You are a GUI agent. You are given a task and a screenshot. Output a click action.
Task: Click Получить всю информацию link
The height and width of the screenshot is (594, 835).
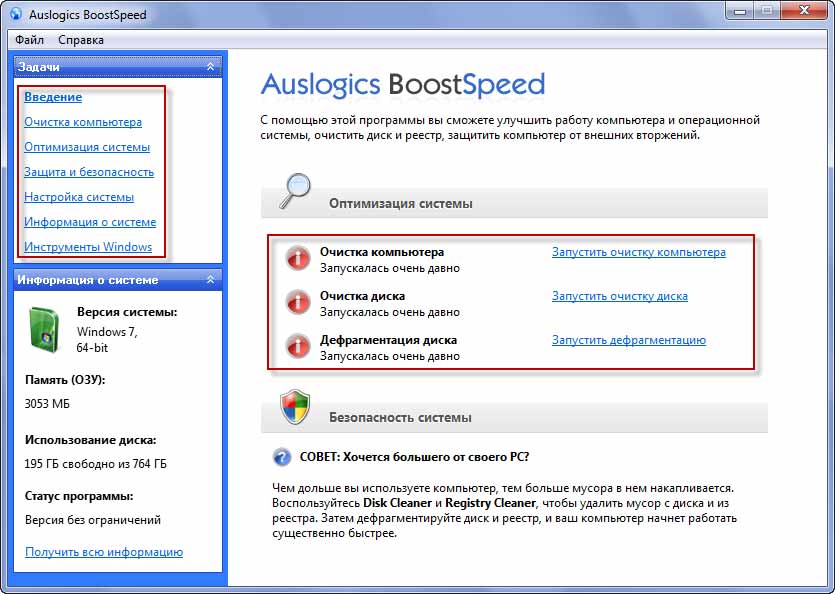[104, 552]
